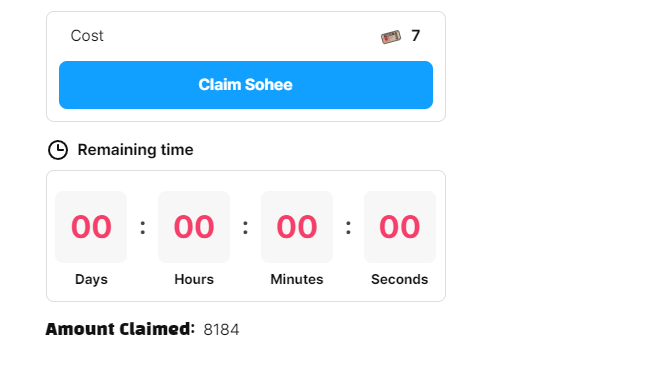Click the Hours label under the countdown

[194, 279]
